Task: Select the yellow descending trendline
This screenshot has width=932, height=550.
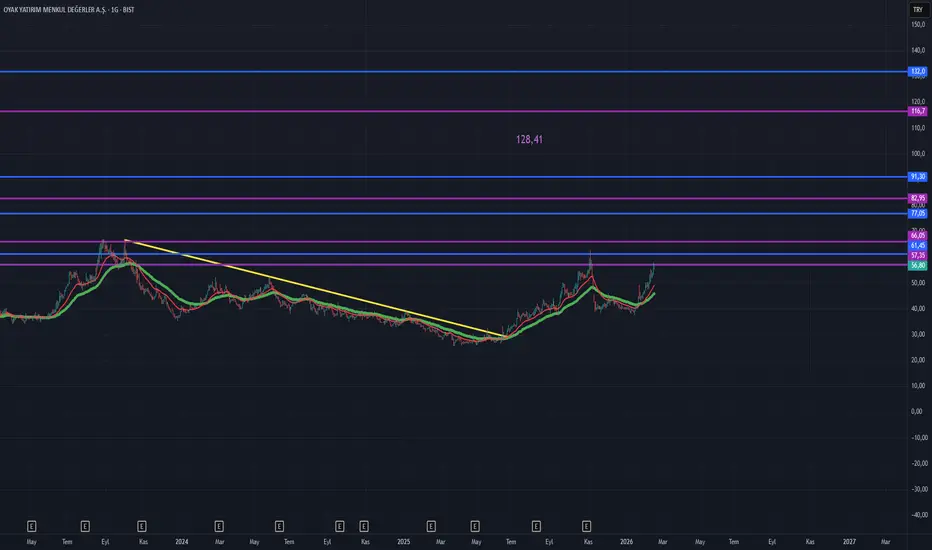Action: (x=315, y=288)
